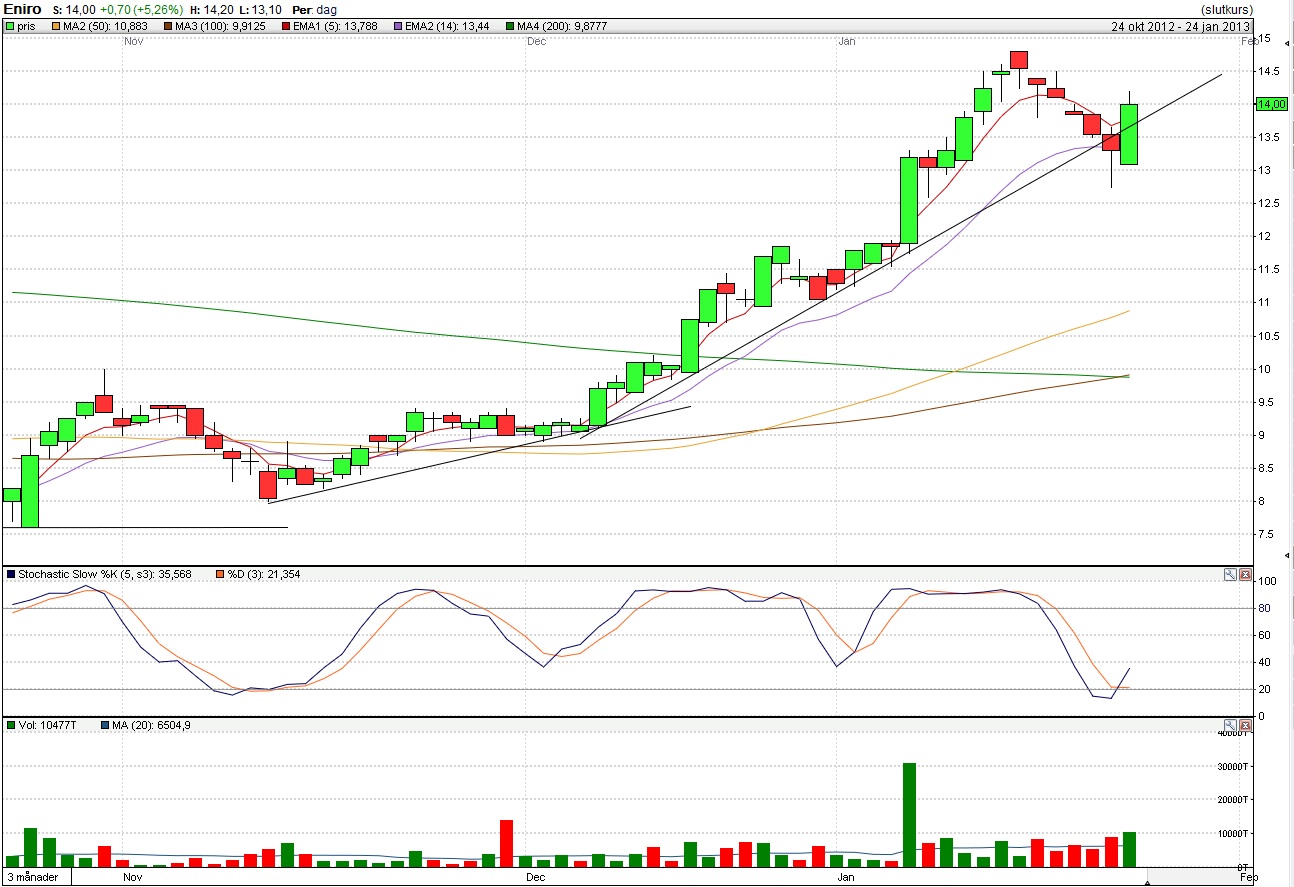Screen dimensions: 1294x887
Task: Click the small triangle marker on bottom axis
Action: [1147, 883]
